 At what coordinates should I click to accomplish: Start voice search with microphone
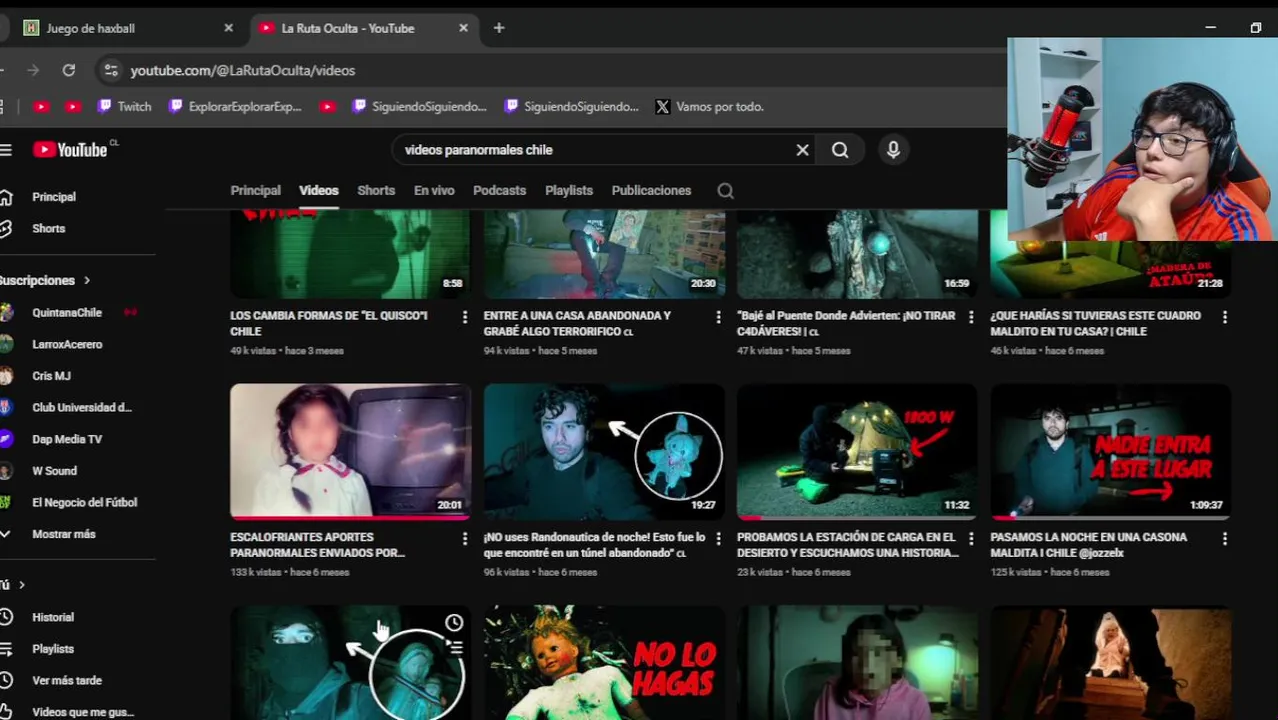pyautogui.click(x=893, y=150)
